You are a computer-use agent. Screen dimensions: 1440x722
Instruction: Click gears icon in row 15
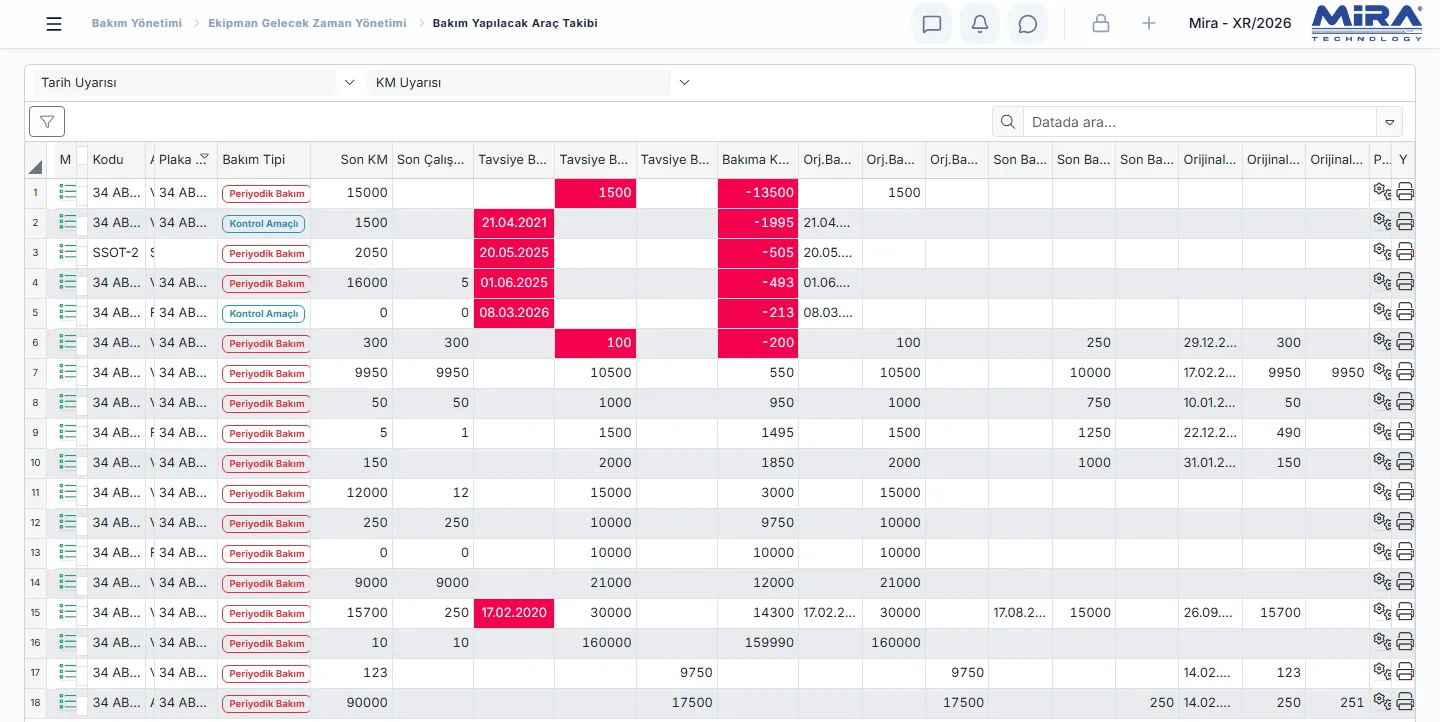1381,612
